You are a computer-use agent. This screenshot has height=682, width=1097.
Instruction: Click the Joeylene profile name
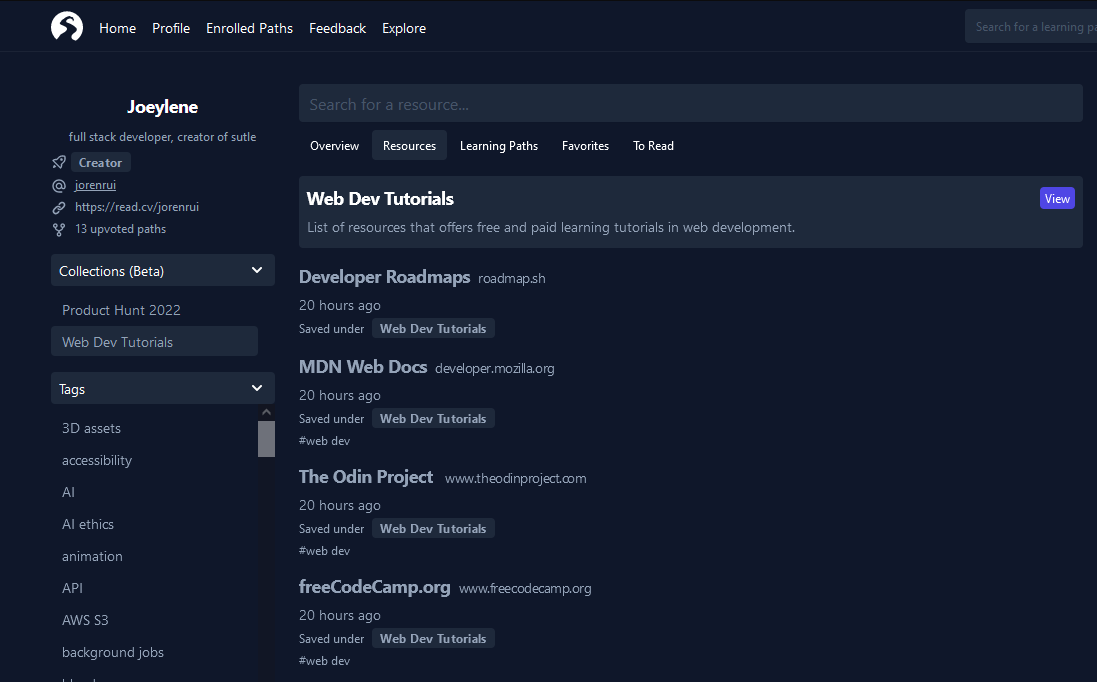pos(162,106)
